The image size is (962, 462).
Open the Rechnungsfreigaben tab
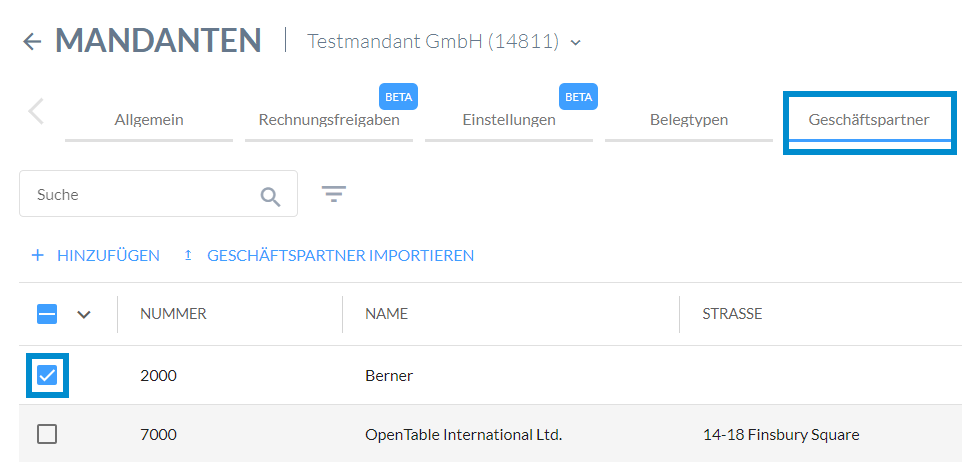(329, 120)
